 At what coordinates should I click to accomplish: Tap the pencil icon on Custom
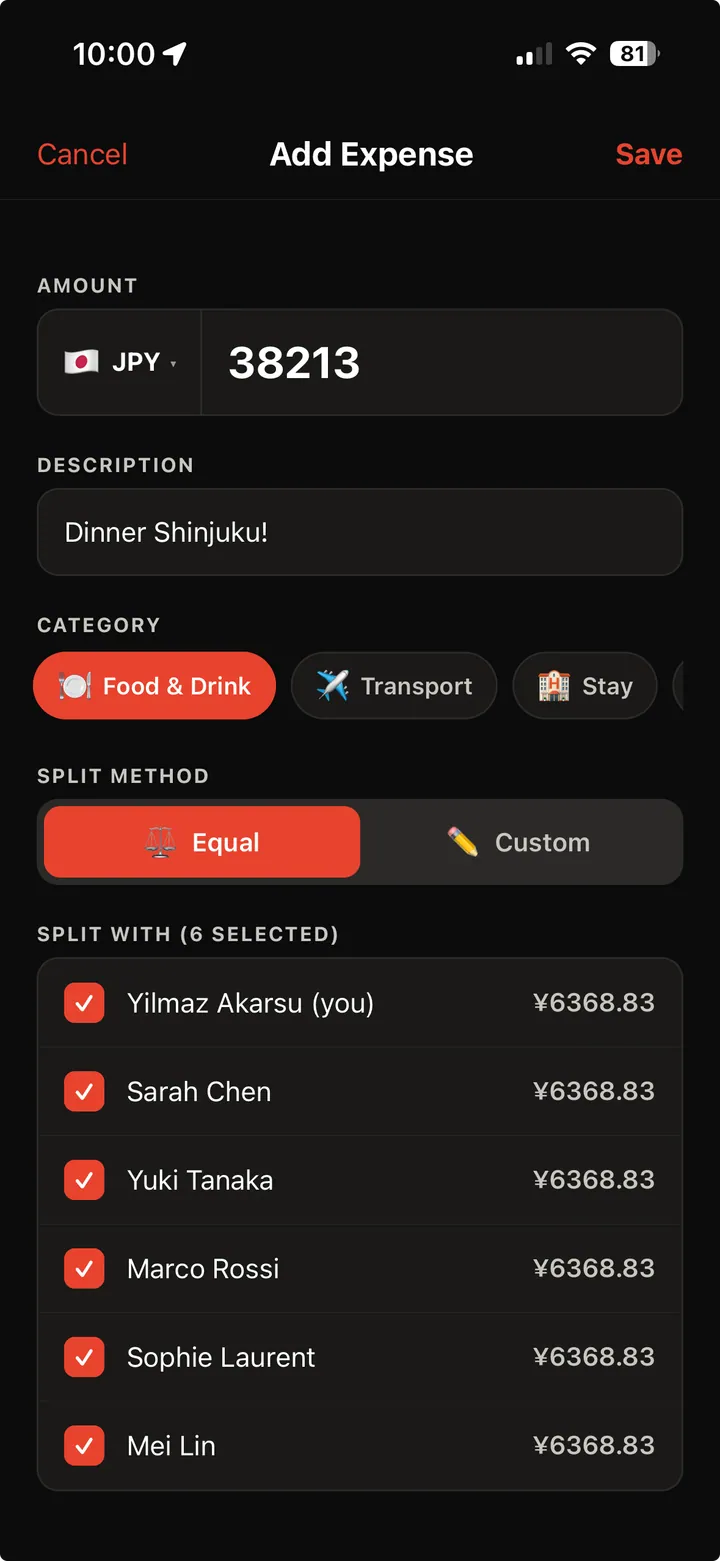[463, 842]
